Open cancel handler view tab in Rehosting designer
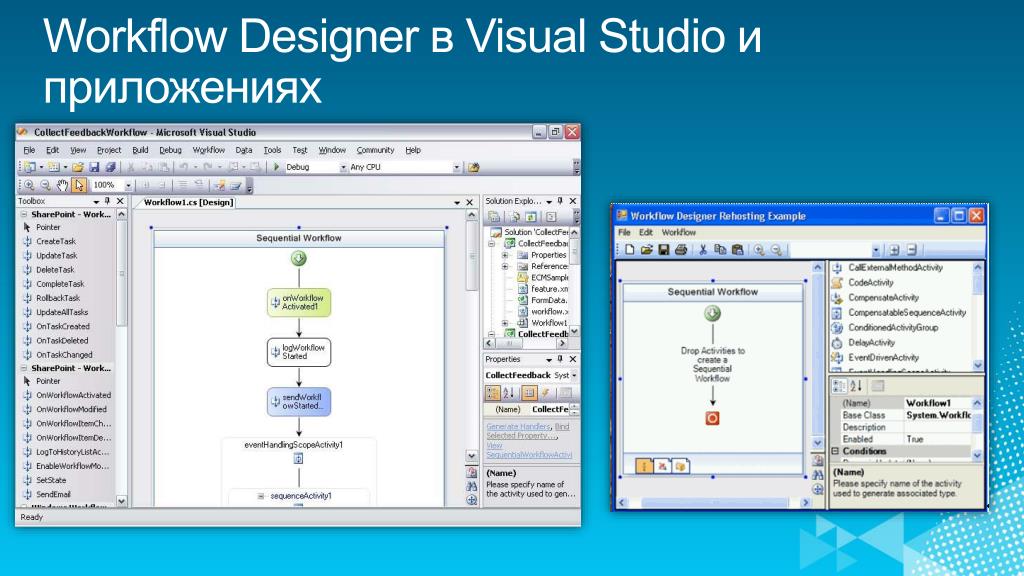Viewport: 1024px width, 576px height. point(662,466)
